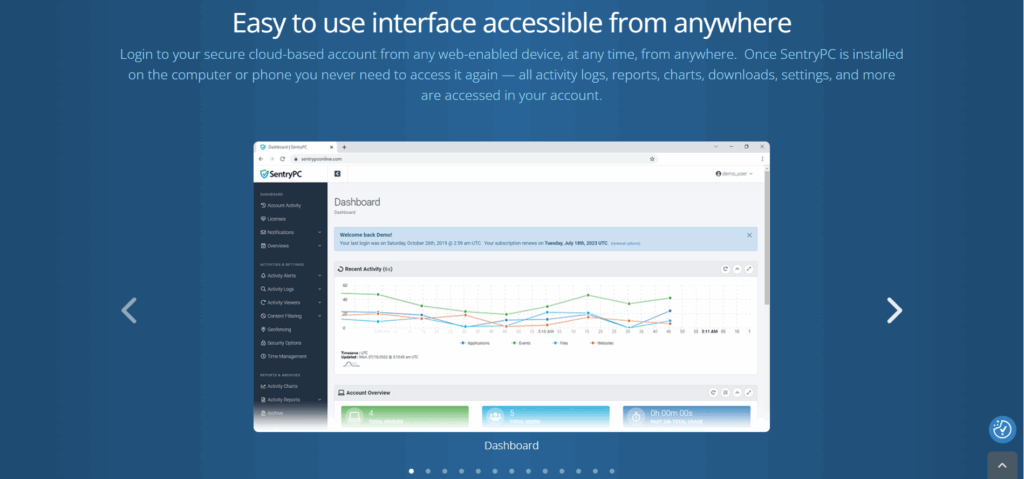1024x479 pixels.
Task: Click the Activity Charts sidebar icon
Action: point(263,386)
